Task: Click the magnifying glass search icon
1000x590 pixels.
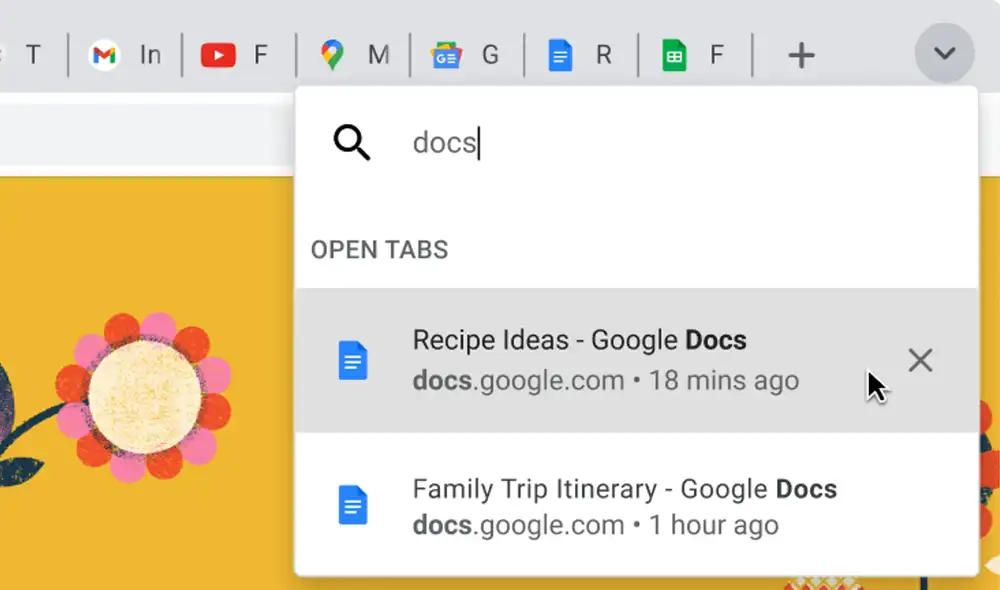Action: (352, 143)
